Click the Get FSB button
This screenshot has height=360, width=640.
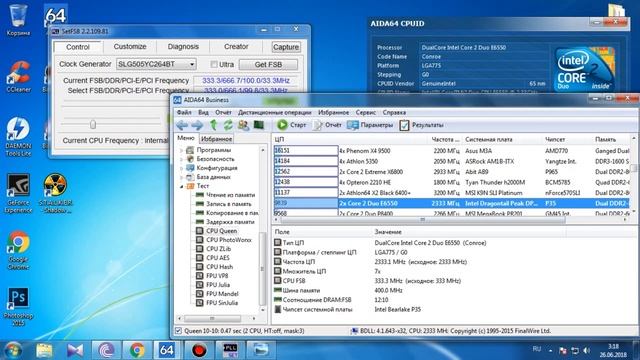pos(268,64)
